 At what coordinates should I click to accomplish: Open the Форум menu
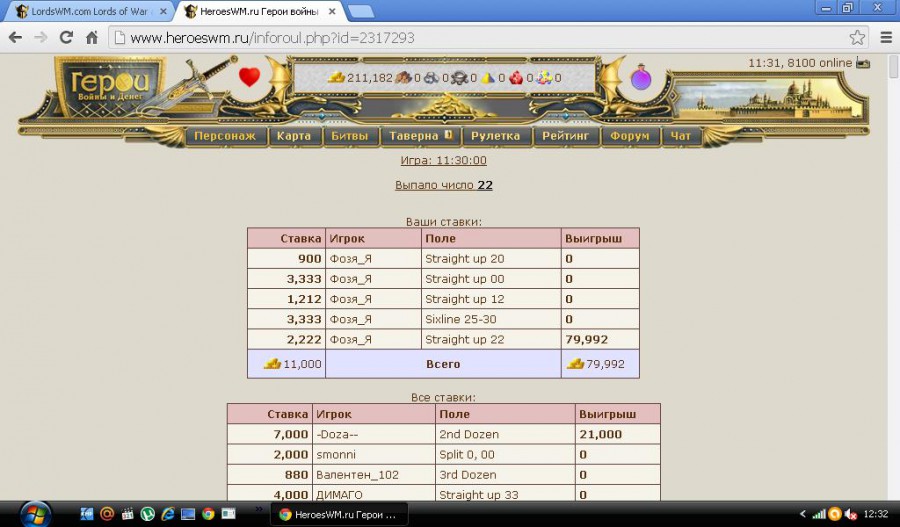pos(629,136)
